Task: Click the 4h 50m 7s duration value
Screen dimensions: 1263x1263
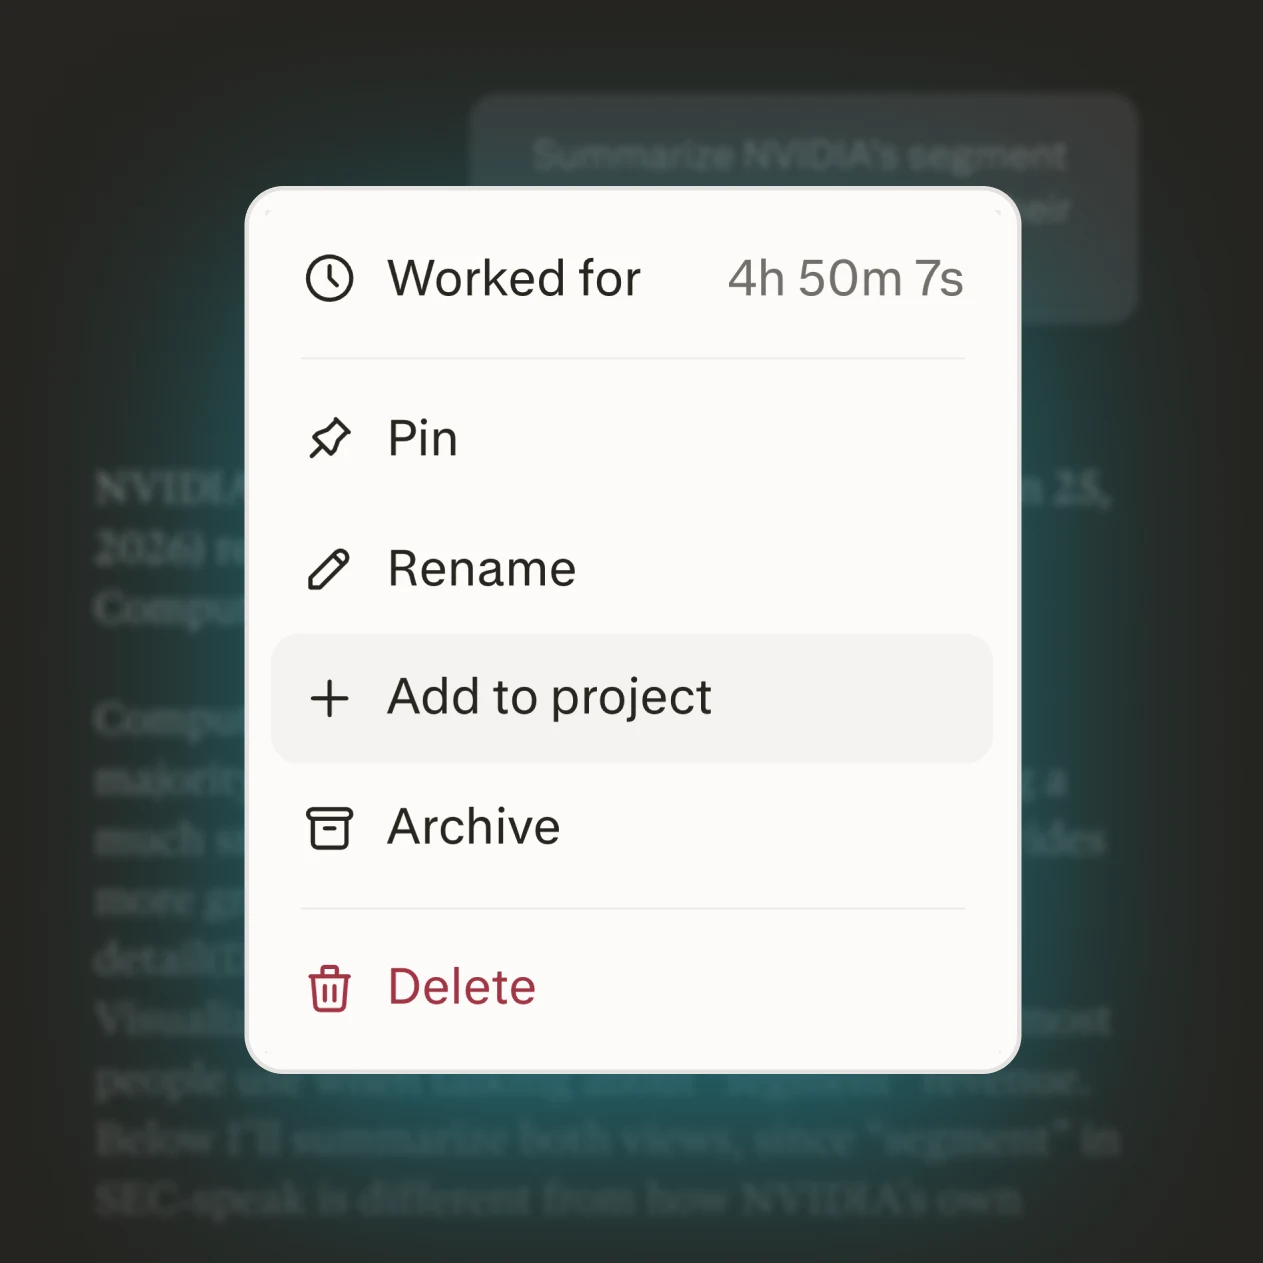Action: click(846, 278)
